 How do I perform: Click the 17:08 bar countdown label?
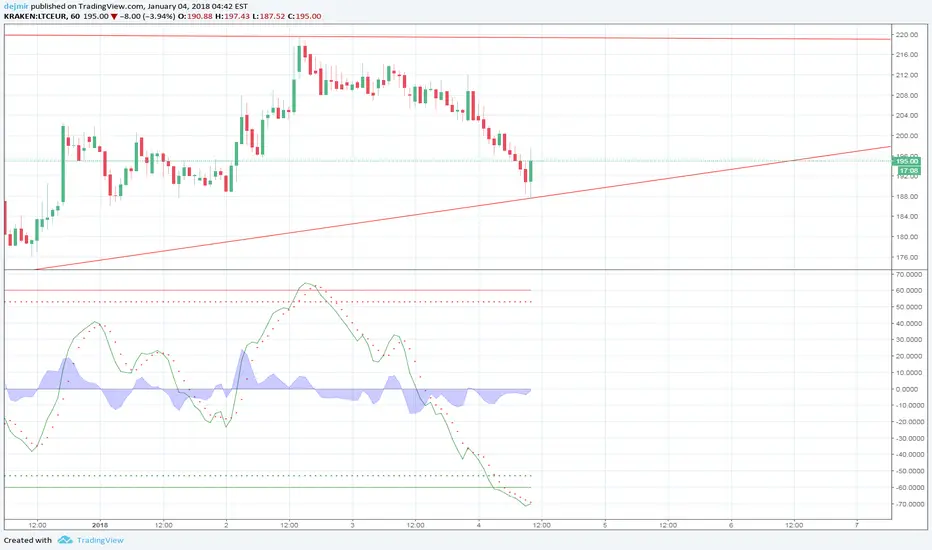908,171
